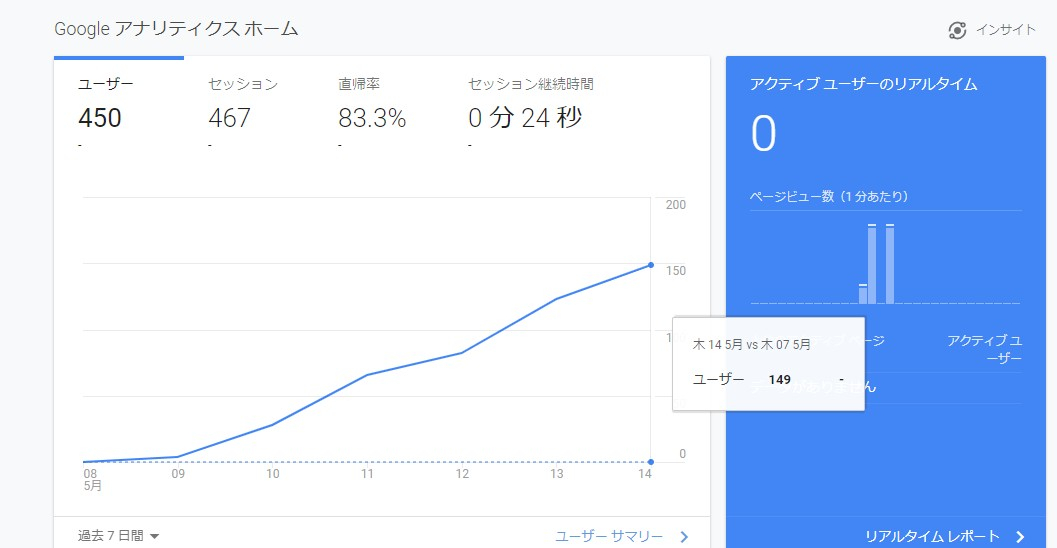1057x548 pixels.
Task: Click the アクティブ ユーザー column header
Action: (x=984, y=349)
